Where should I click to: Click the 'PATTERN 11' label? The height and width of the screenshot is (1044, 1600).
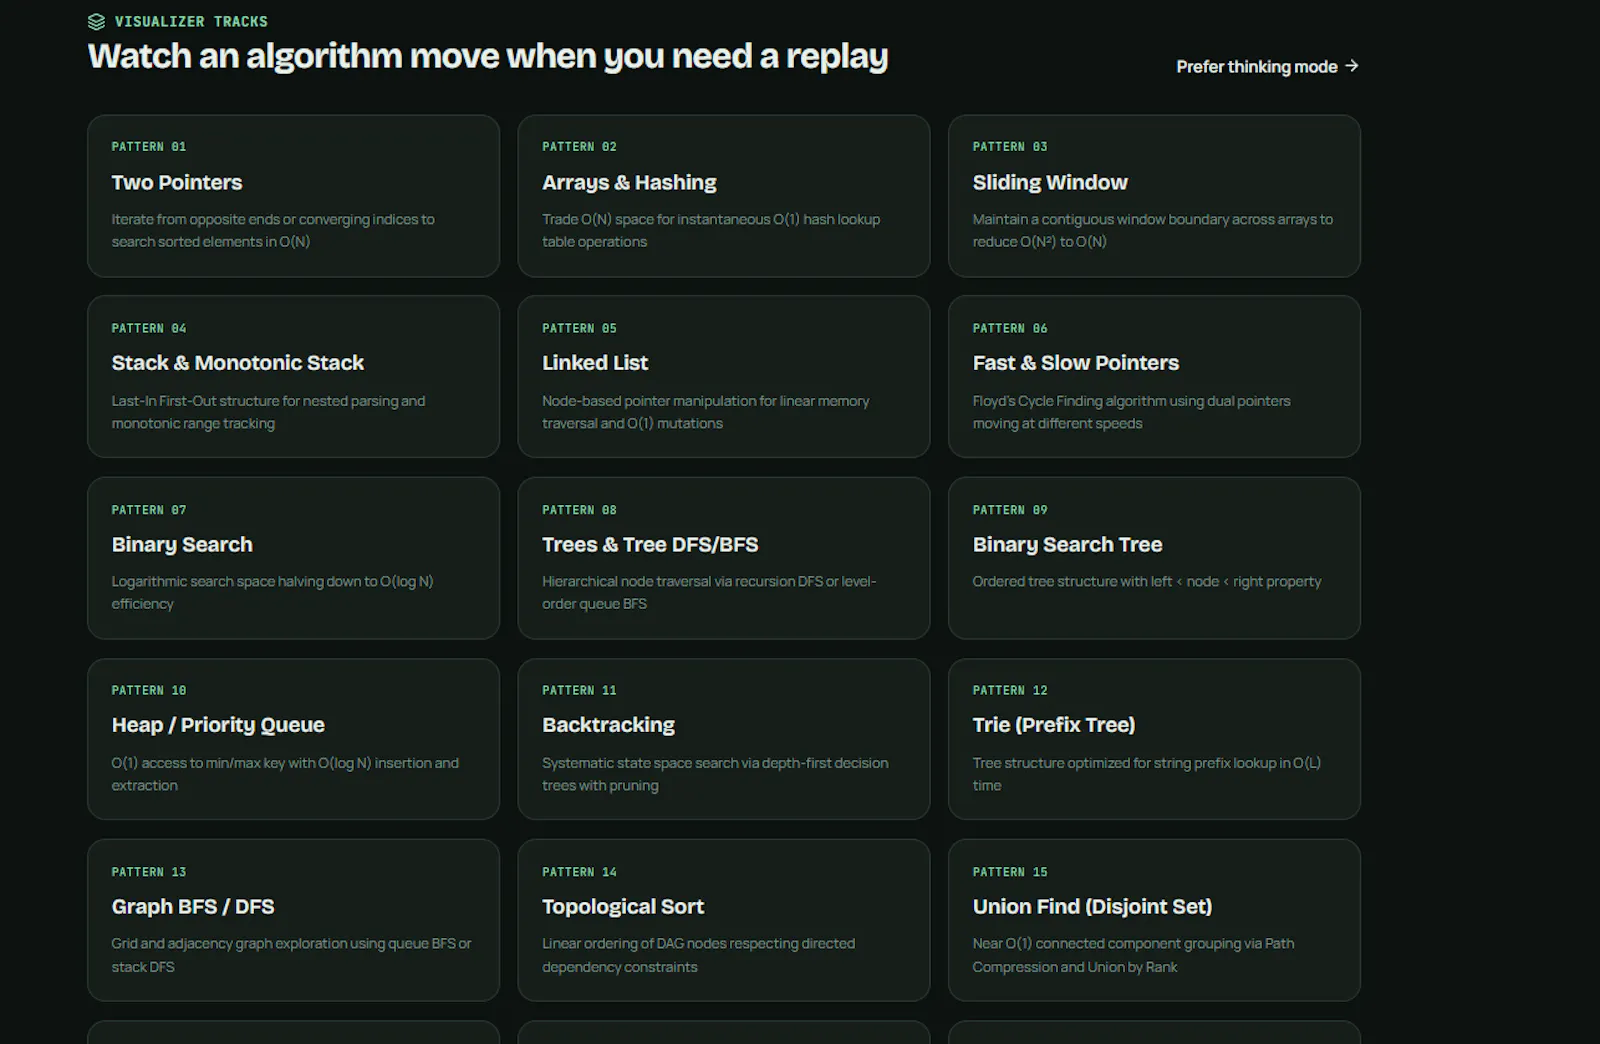(x=579, y=691)
